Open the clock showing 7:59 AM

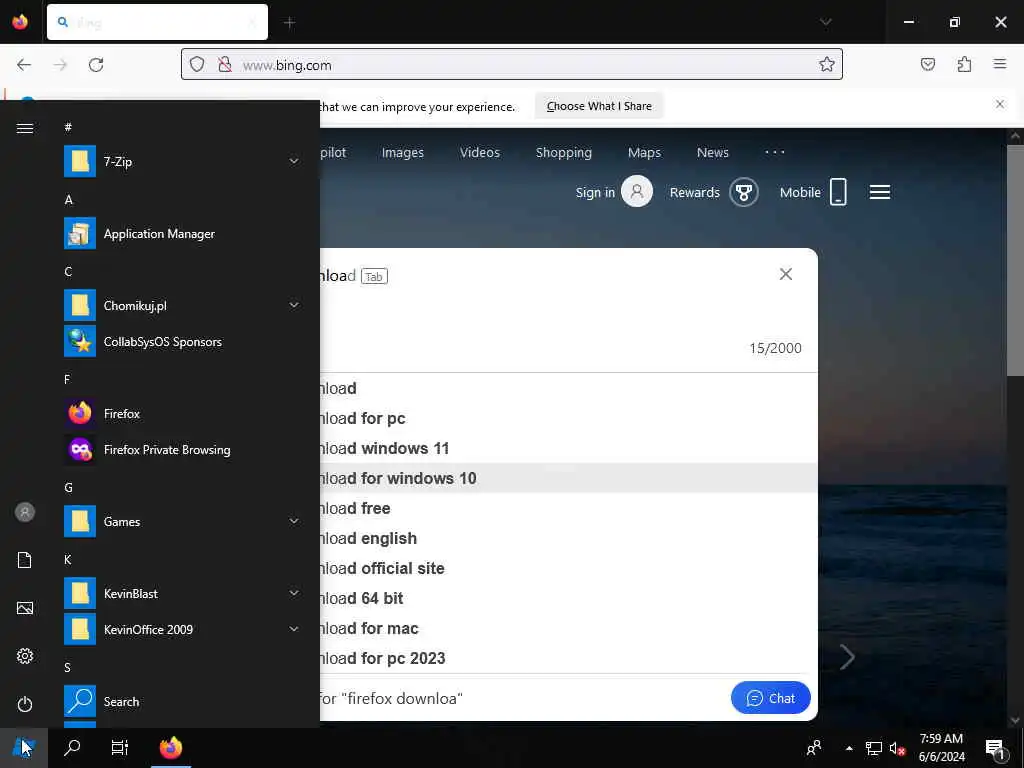click(x=941, y=748)
